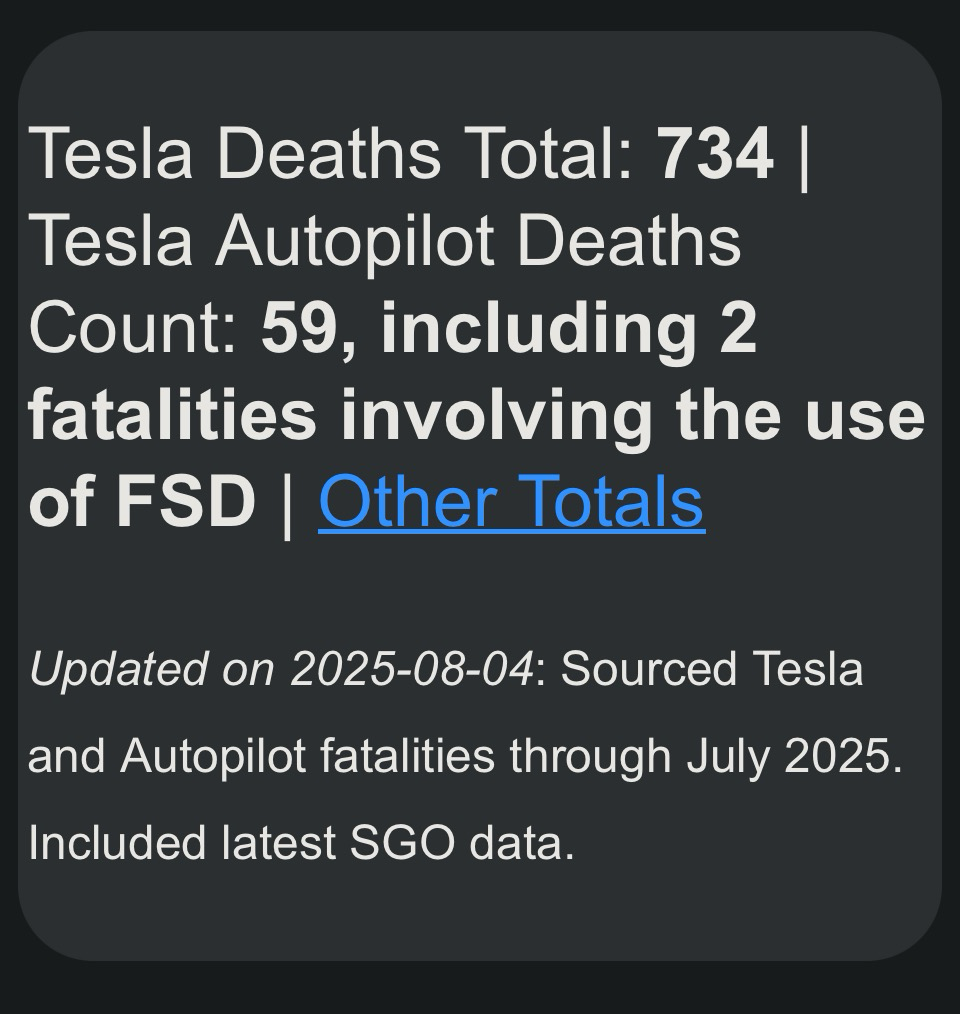Click the 'Tesla Autopilot Deaths' text line
960x1014 pixels.
[385, 241]
